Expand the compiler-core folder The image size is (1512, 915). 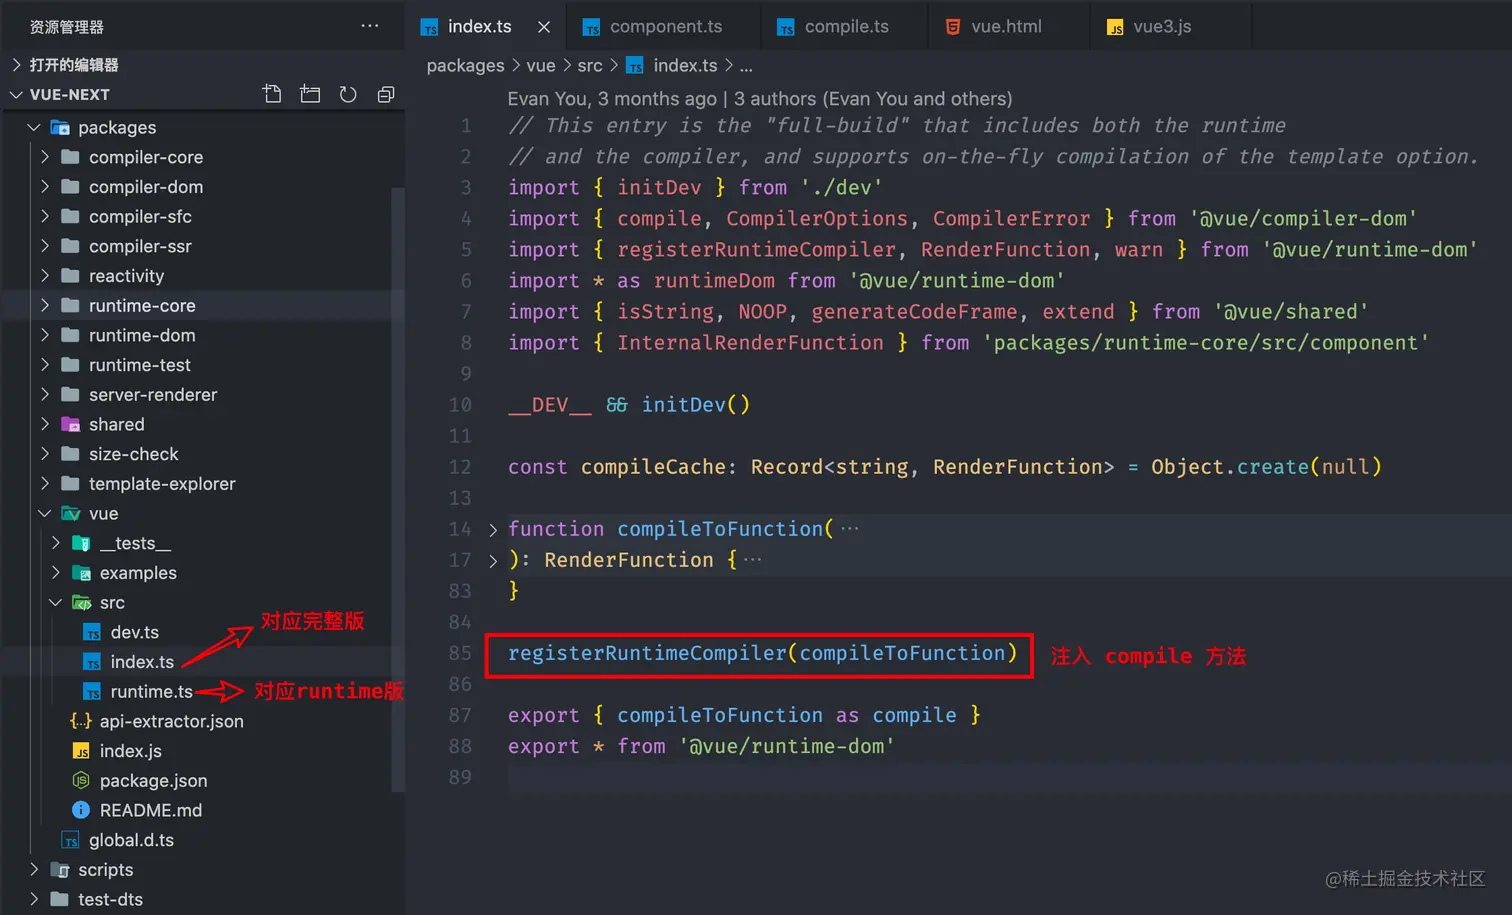[x=45, y=157]
